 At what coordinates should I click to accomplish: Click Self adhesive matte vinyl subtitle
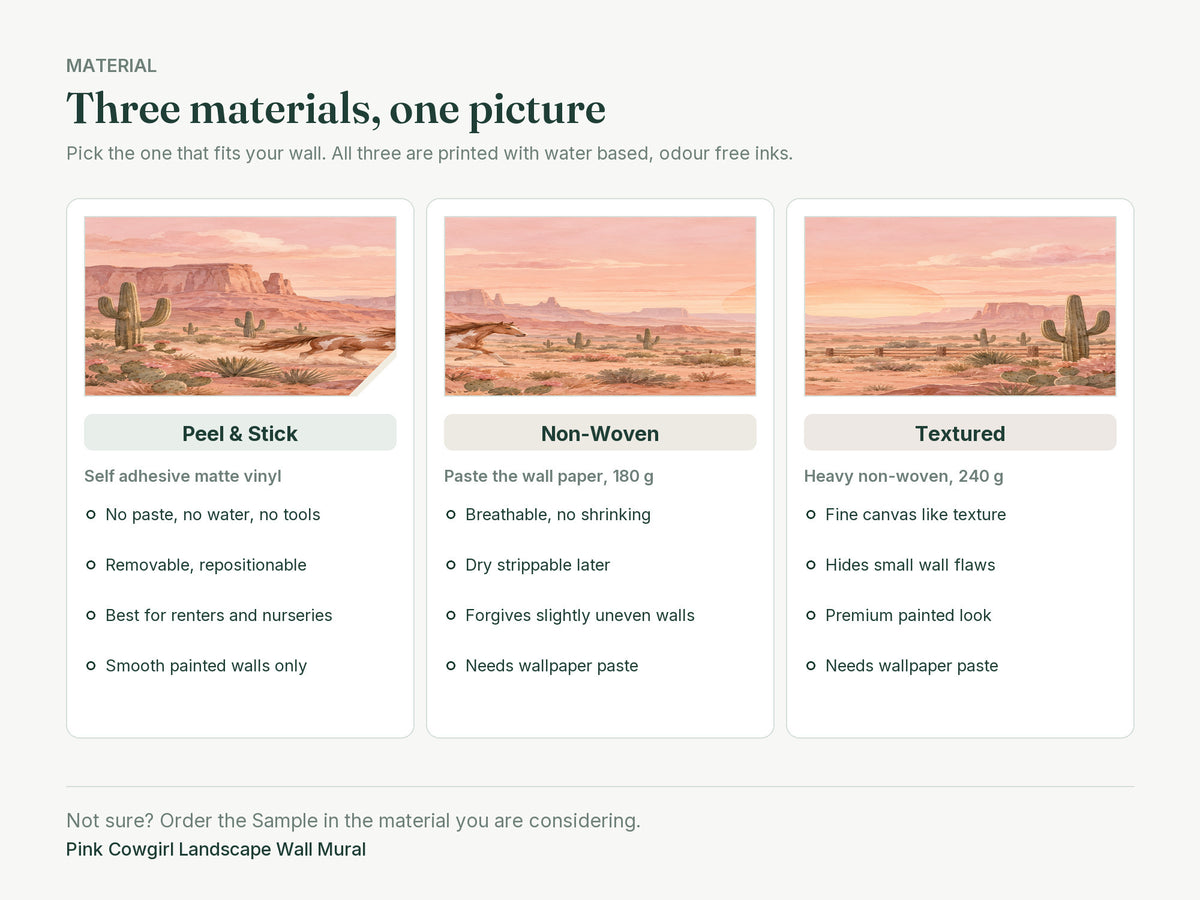[x=183, y=476]
